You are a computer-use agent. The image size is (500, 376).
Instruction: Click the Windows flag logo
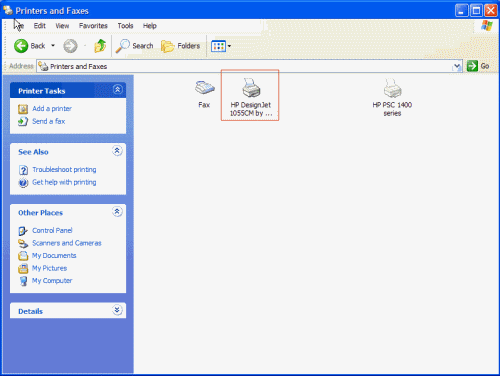pyautogui.click(x=487, y=26)
